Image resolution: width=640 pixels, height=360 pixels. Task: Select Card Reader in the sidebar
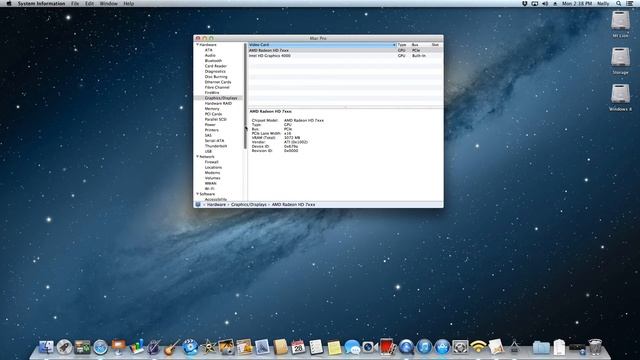[216, 66]
